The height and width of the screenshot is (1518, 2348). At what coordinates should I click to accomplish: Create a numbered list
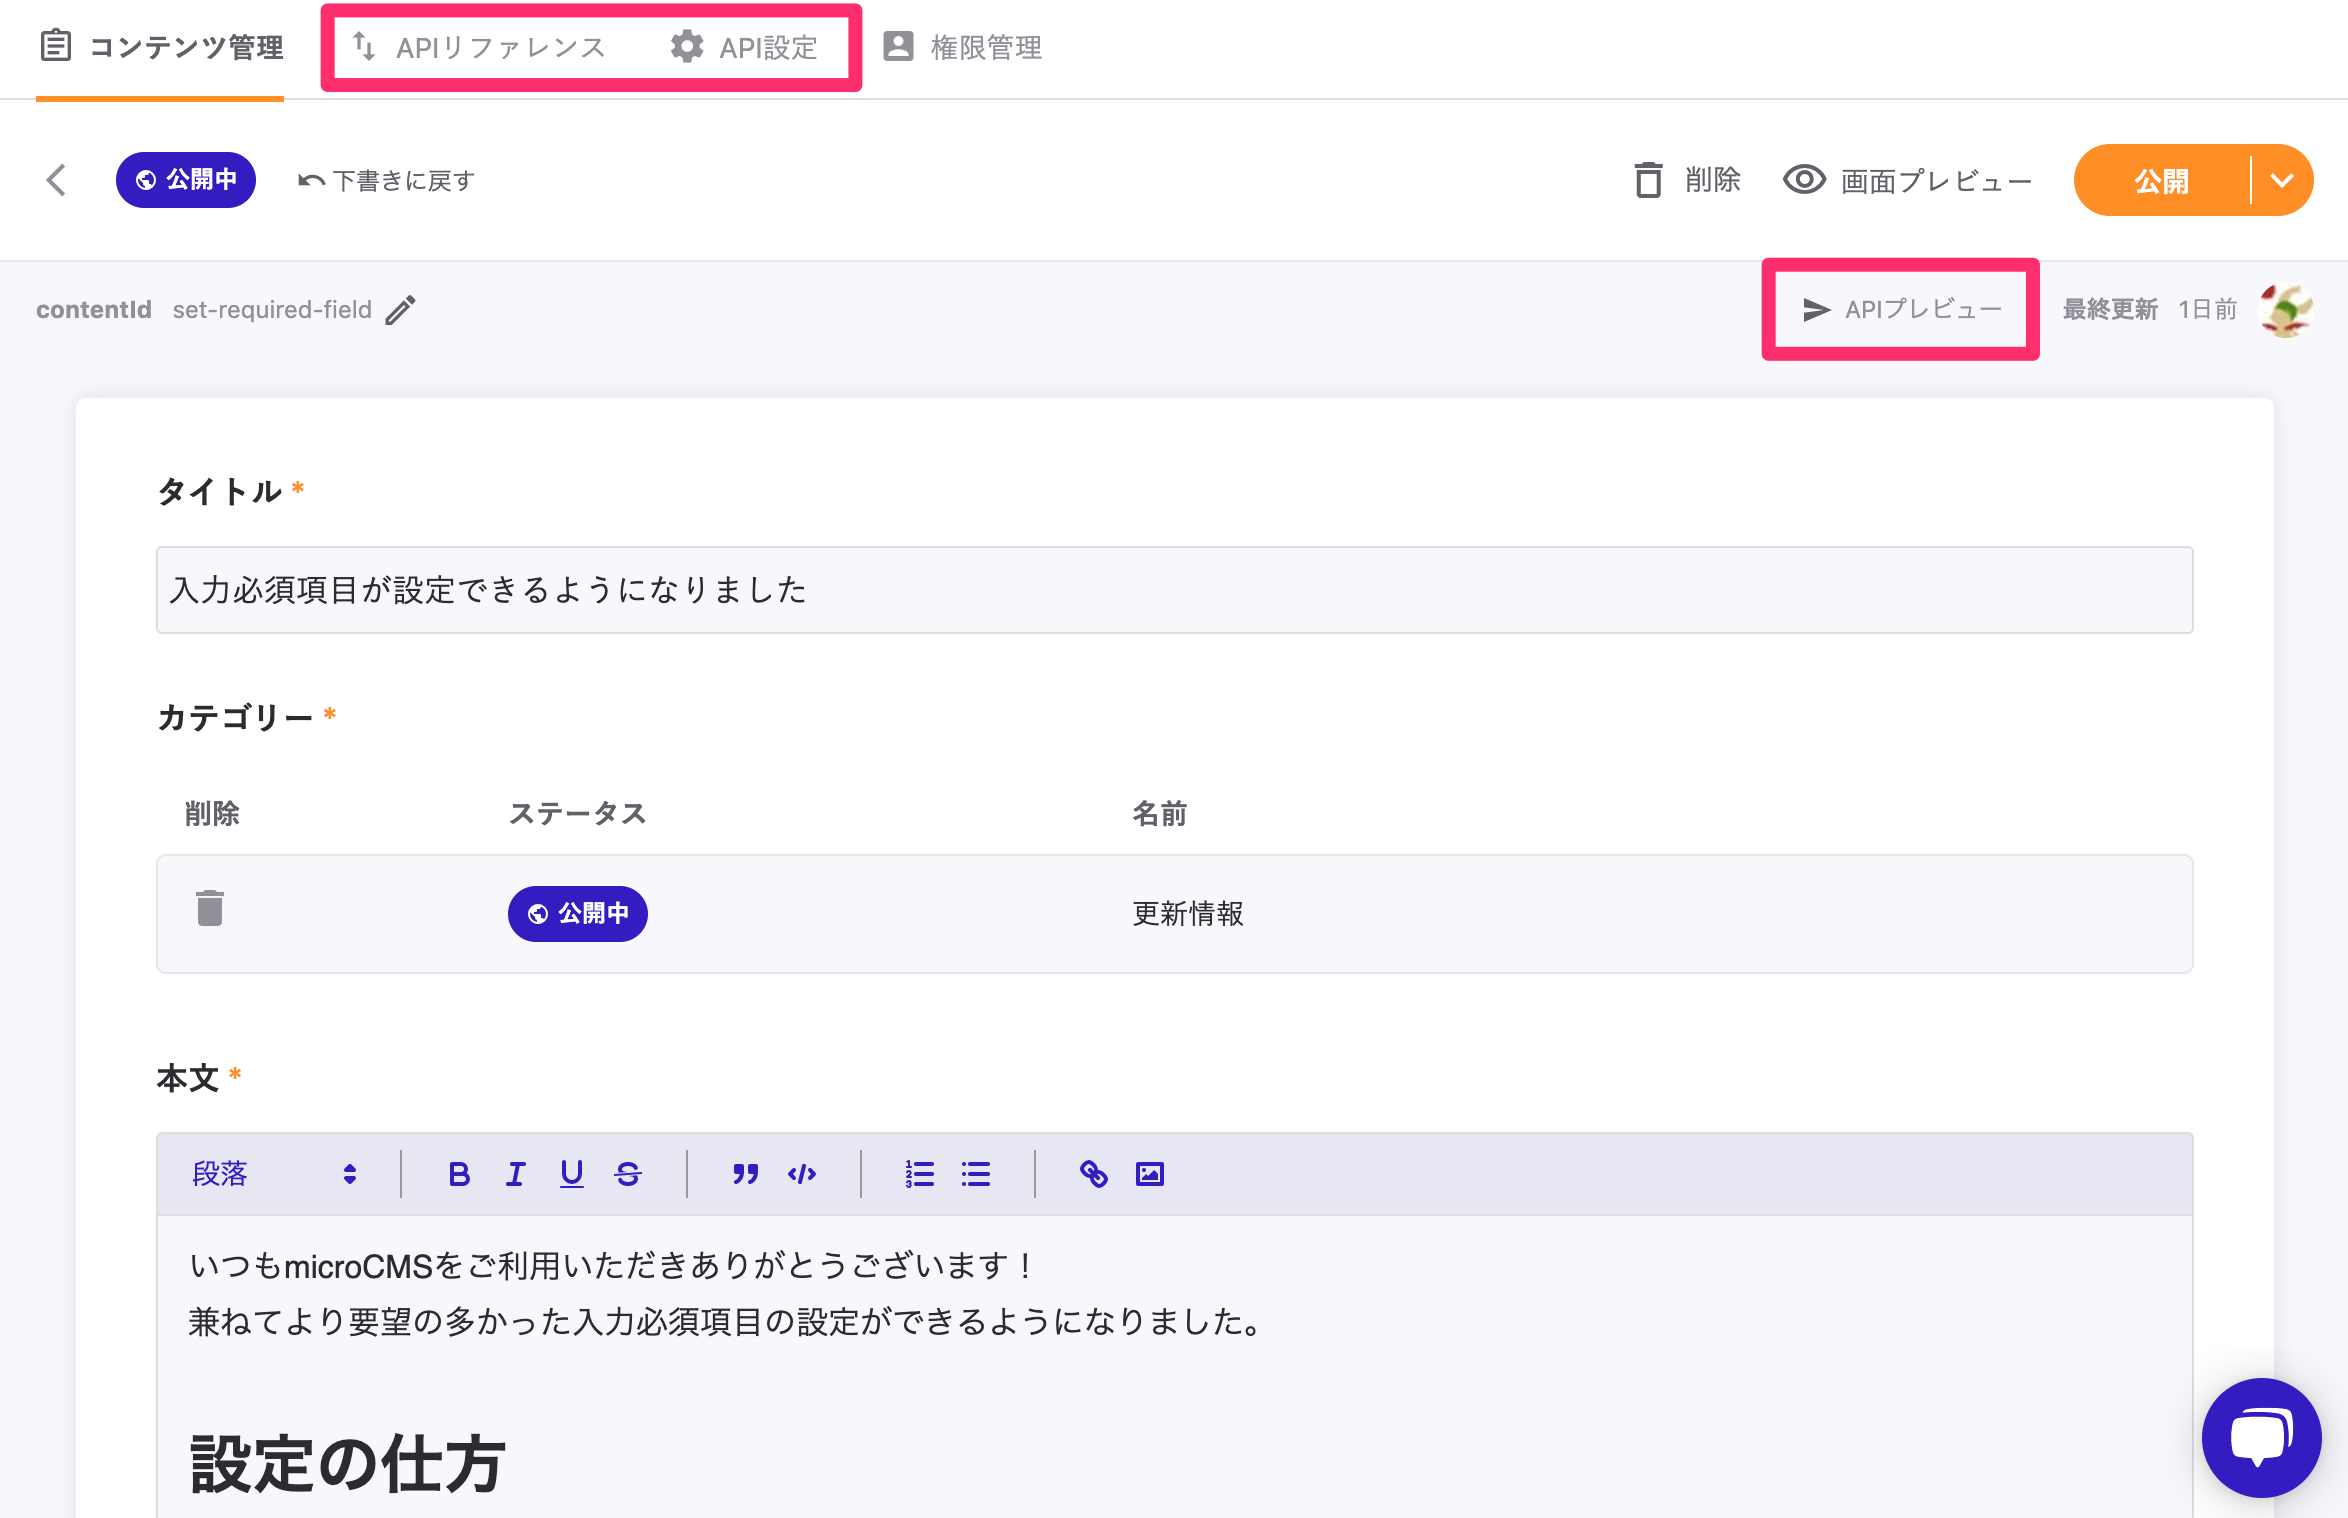919,1174
